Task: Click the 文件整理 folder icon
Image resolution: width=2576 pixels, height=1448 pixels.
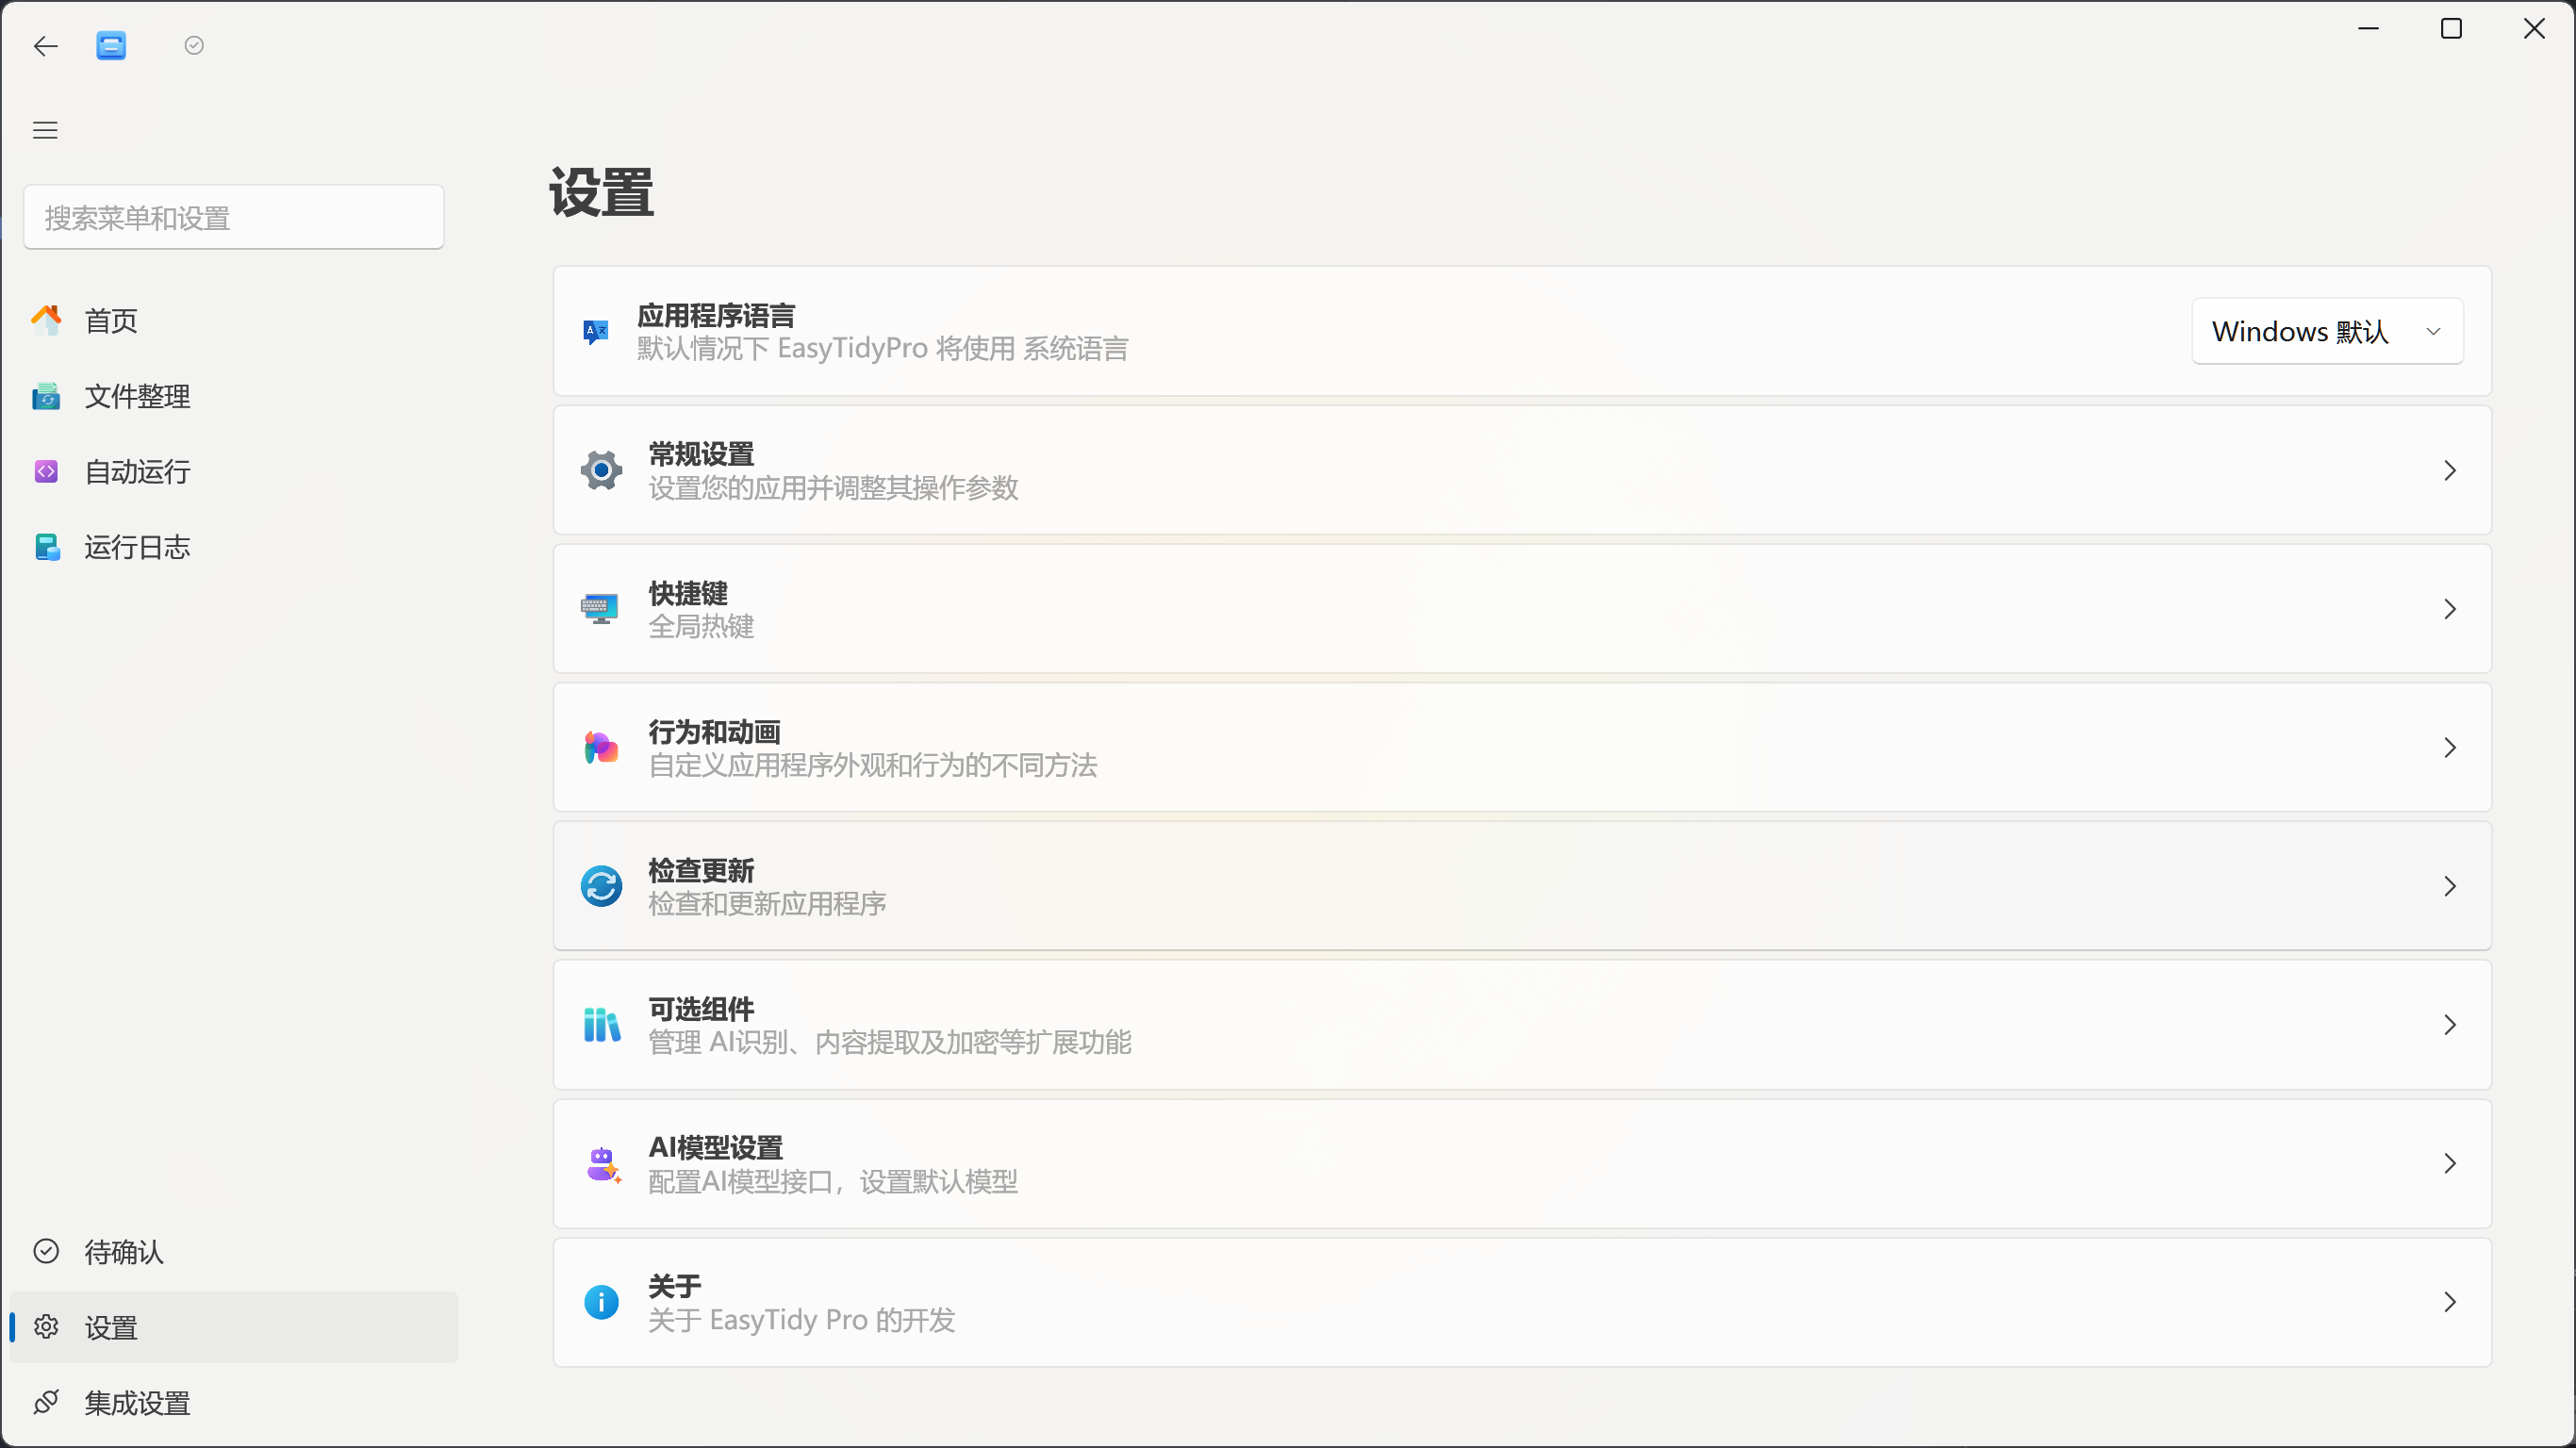Action: point(46,396)
